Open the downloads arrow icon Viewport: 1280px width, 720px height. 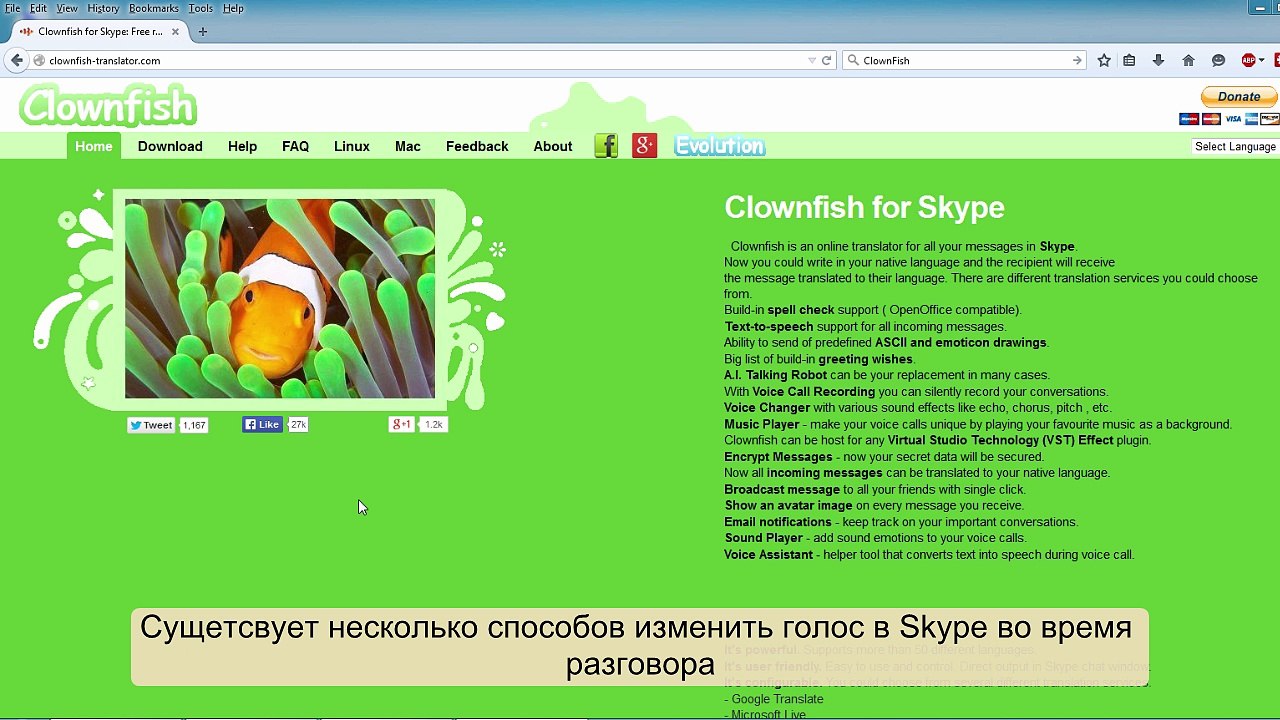tap(1158, 60)
